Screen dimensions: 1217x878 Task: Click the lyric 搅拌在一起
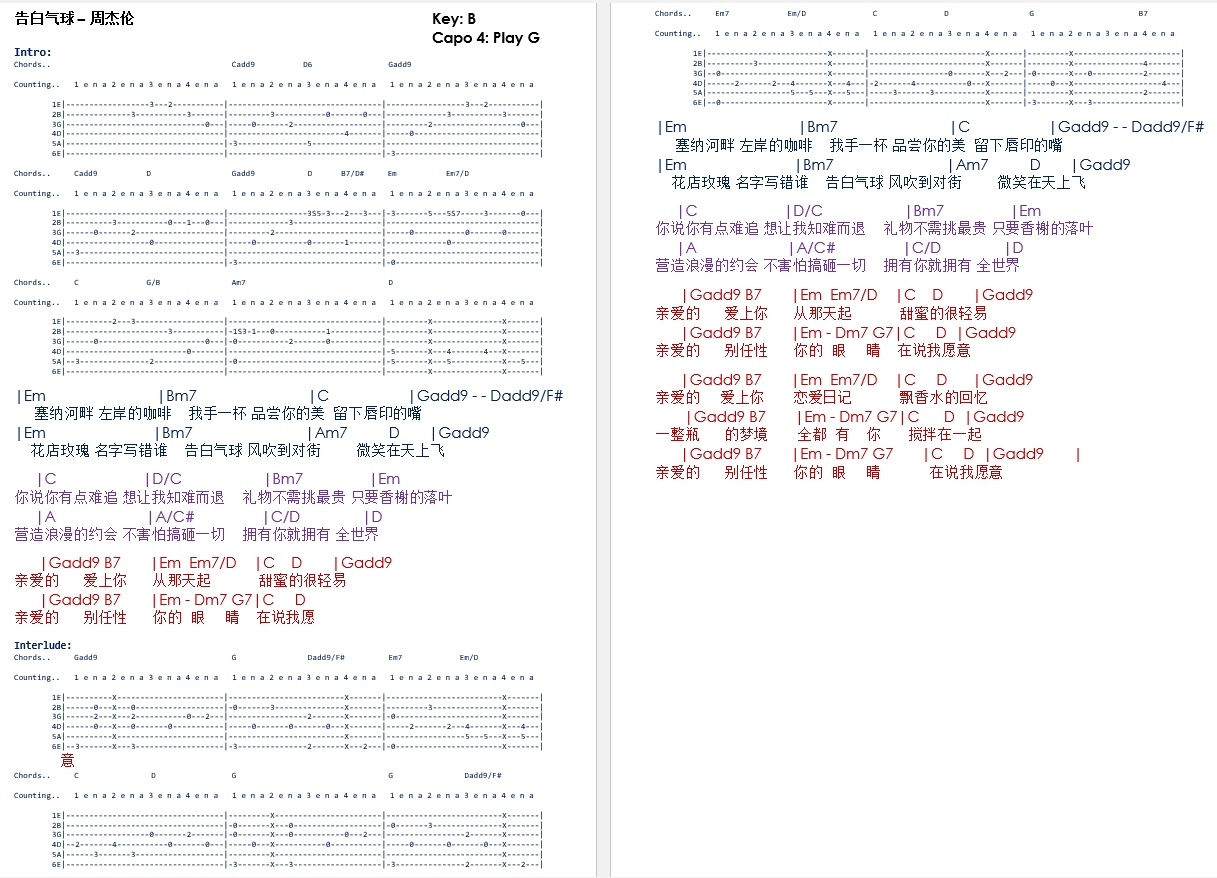click(x=945, y=435)
